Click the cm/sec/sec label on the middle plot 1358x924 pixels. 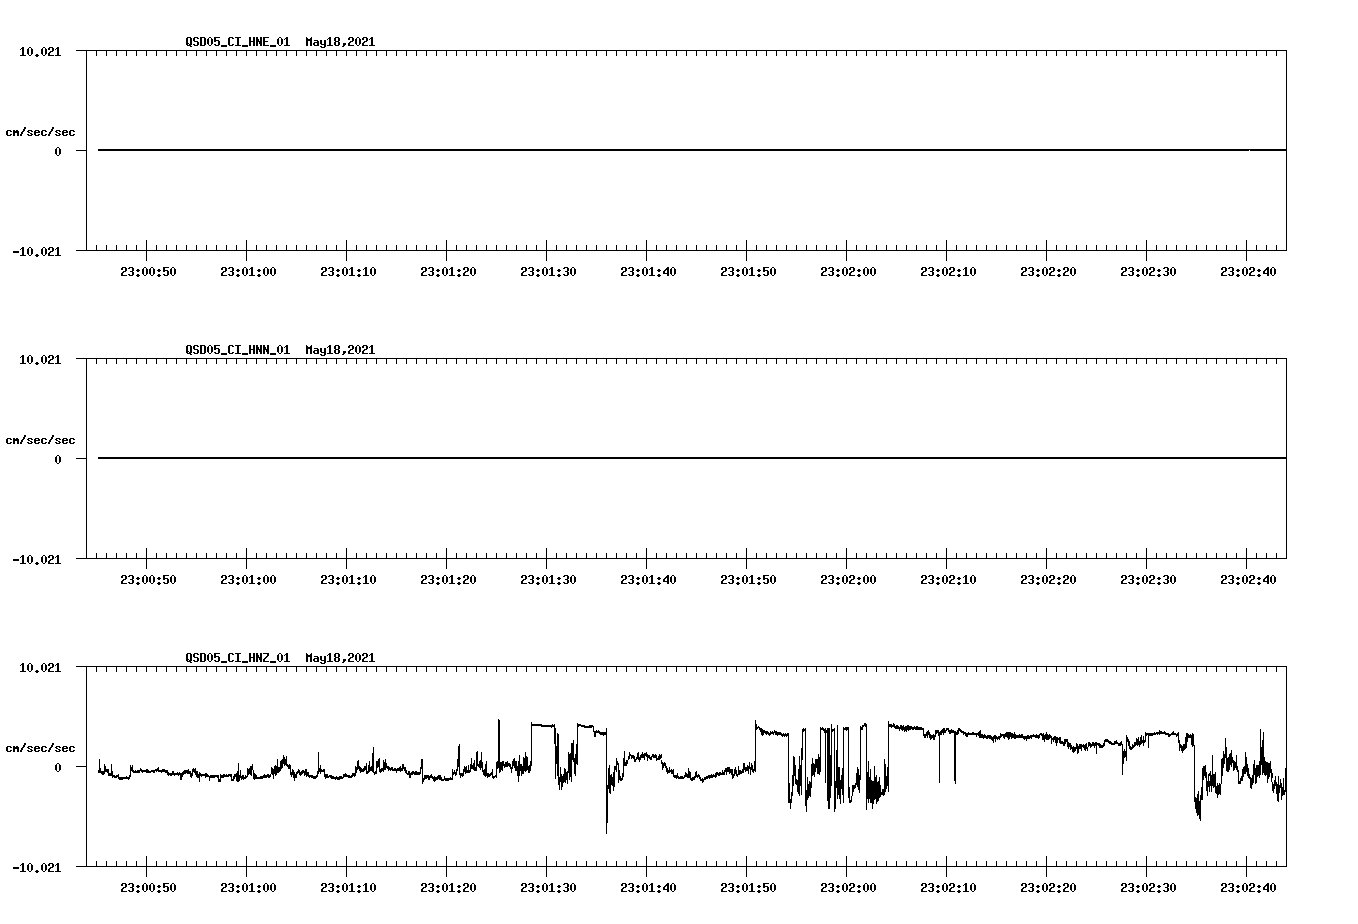[42, 439]
